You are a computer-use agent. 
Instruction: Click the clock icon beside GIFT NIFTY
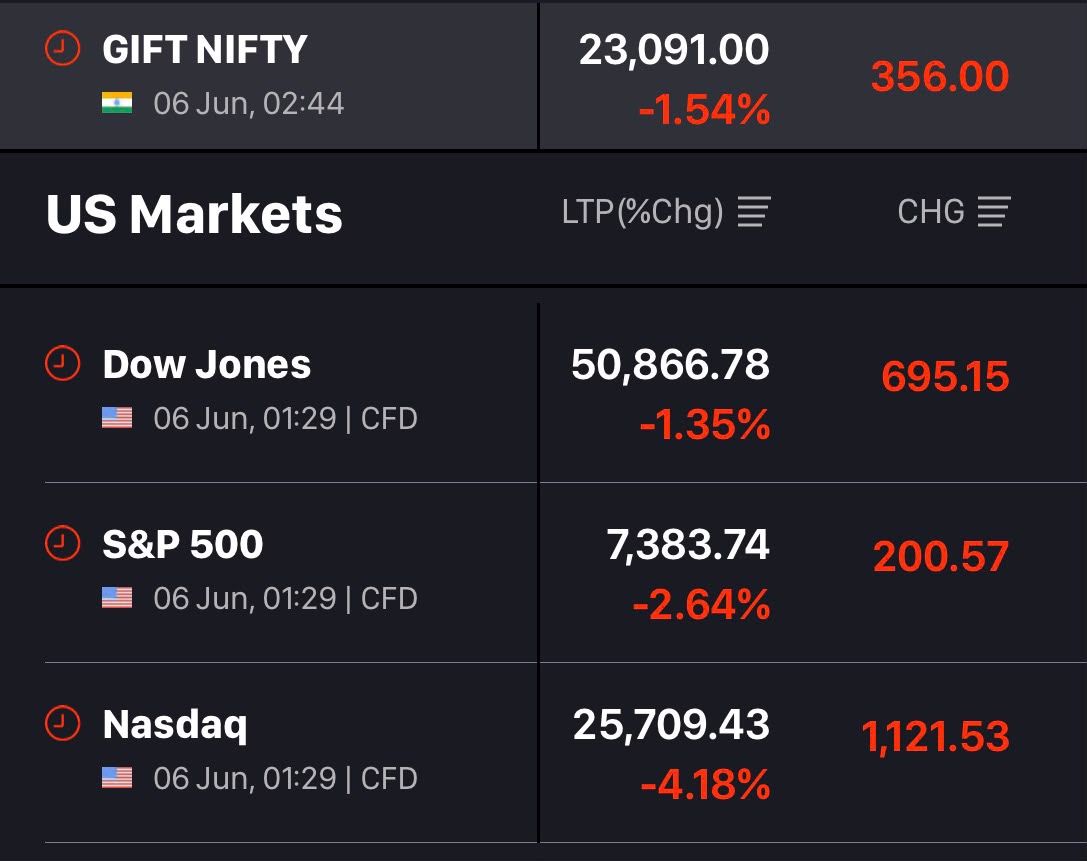tap(62, 49)
